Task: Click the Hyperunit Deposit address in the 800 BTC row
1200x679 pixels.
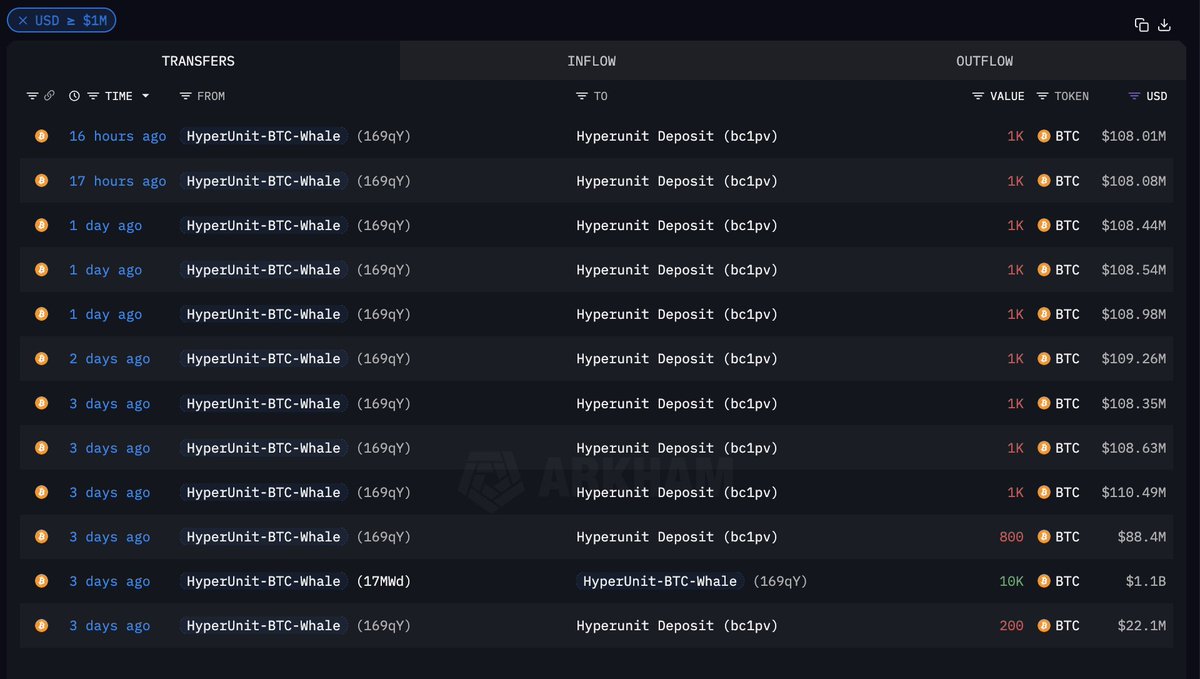Action: (x=677, y=537)
